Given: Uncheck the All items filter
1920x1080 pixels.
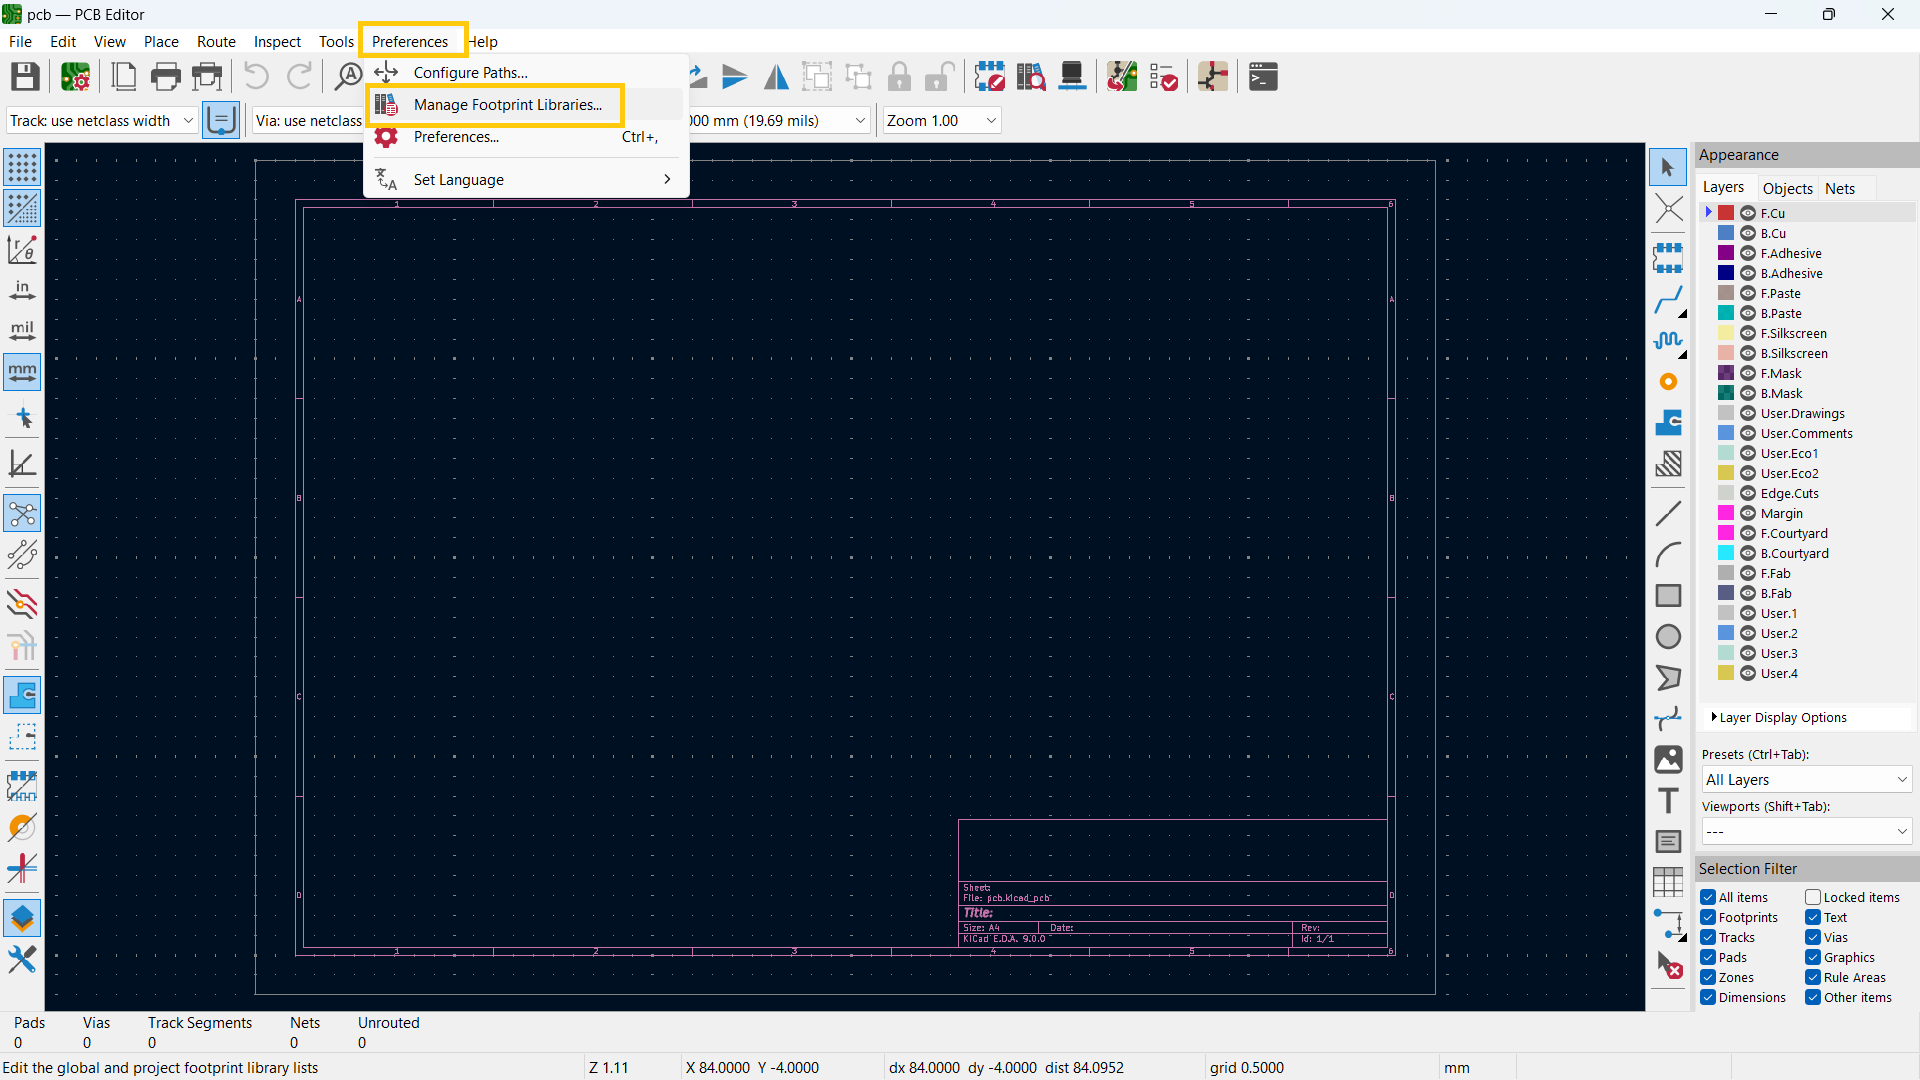Looking at the screenshot, I should (1708, 897).
